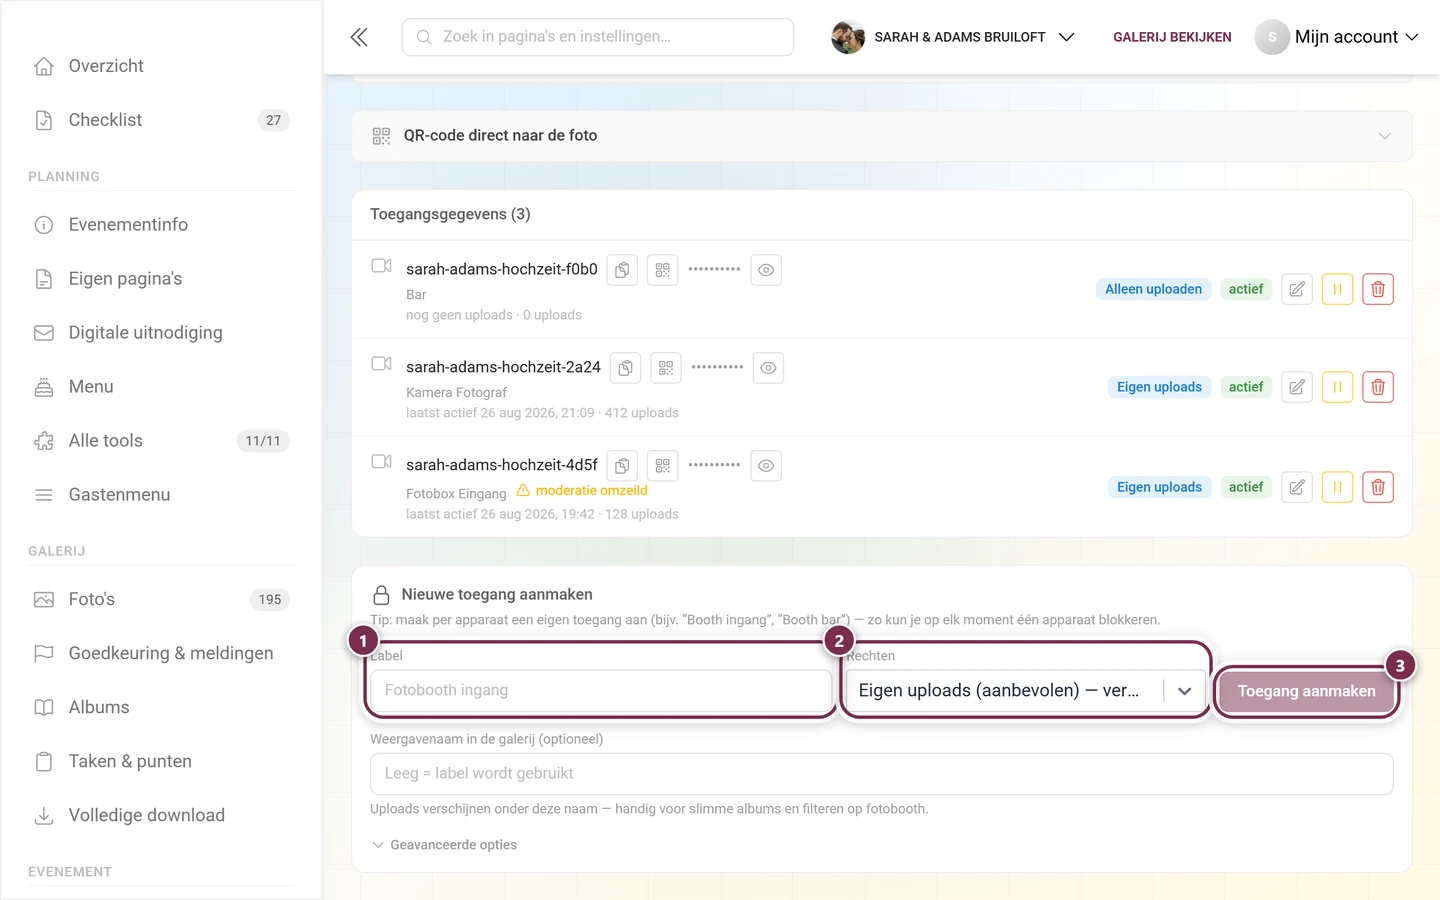
Task: Open the GALERIJ BEKIJKEN link
Action: click(x=1172, y=37)
